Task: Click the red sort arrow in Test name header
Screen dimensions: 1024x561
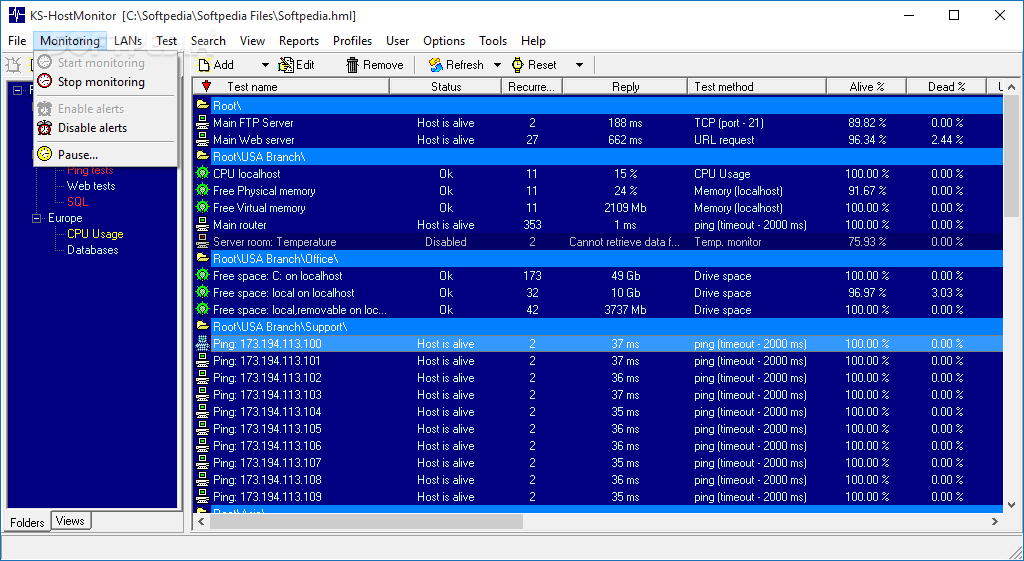Action: point(206,86)
